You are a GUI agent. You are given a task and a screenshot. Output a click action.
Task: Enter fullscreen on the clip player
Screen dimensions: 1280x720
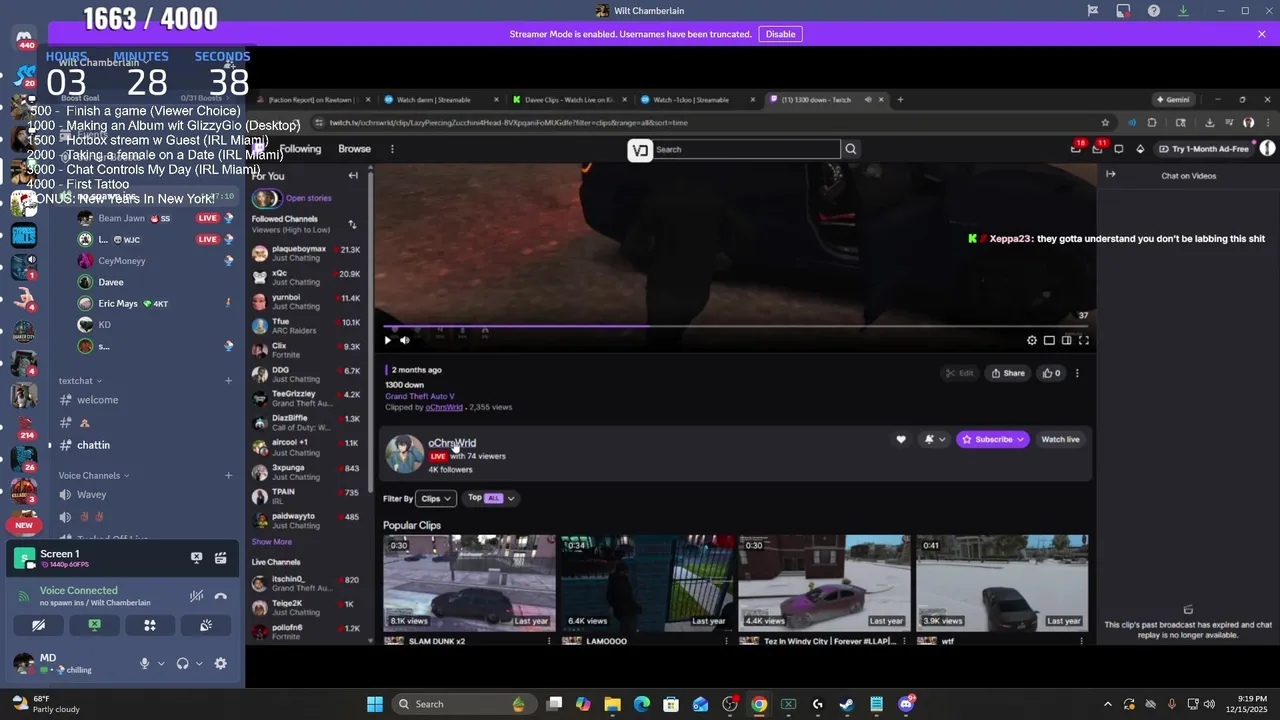tap(1084, 340)
